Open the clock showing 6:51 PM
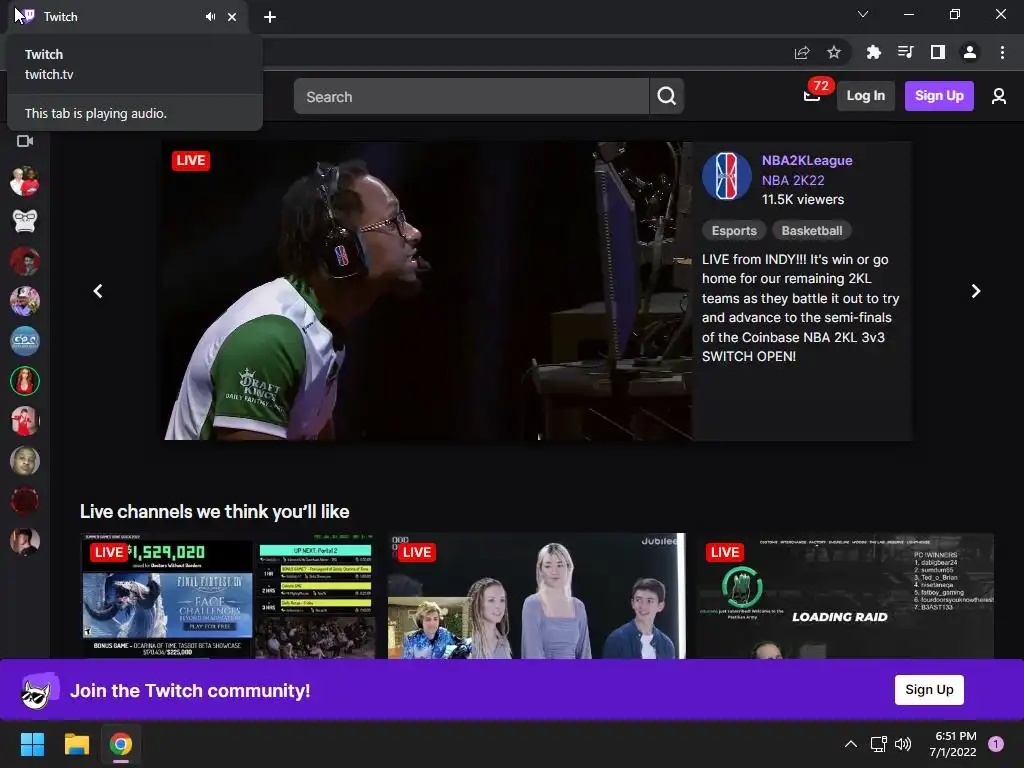 tap(953, 744)
